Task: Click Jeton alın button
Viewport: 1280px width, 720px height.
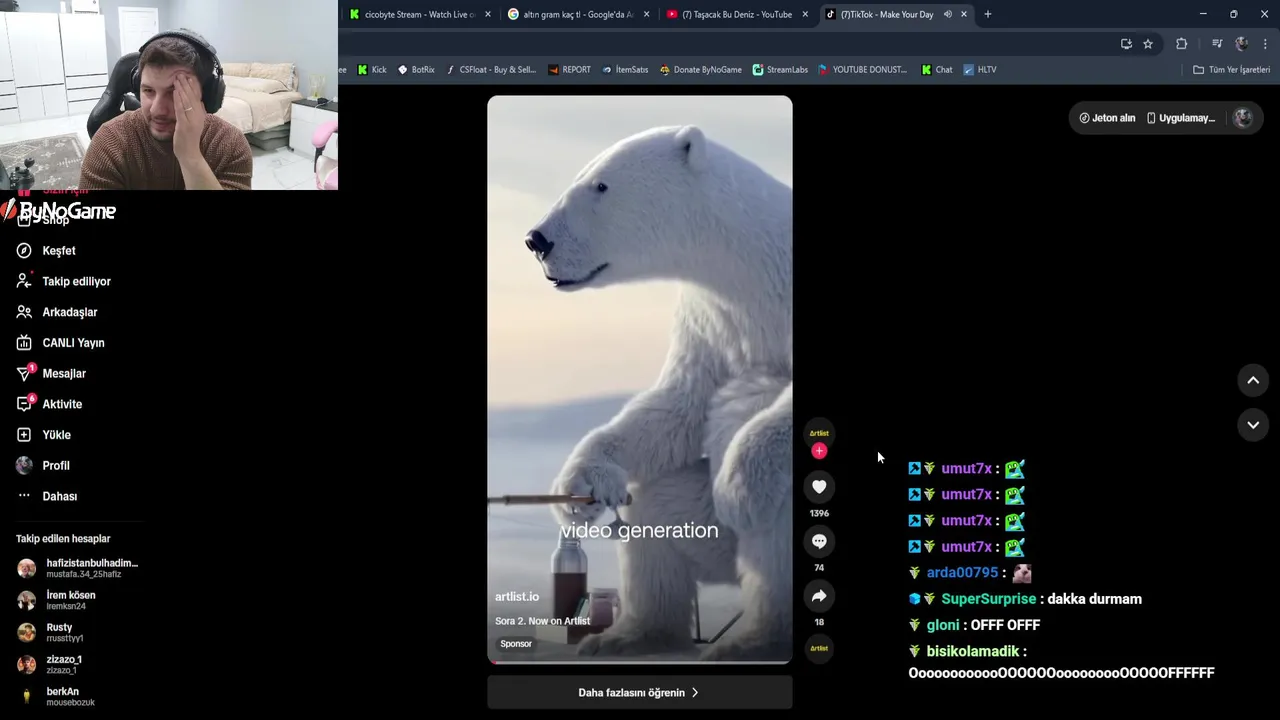Action: [1107, 118]
